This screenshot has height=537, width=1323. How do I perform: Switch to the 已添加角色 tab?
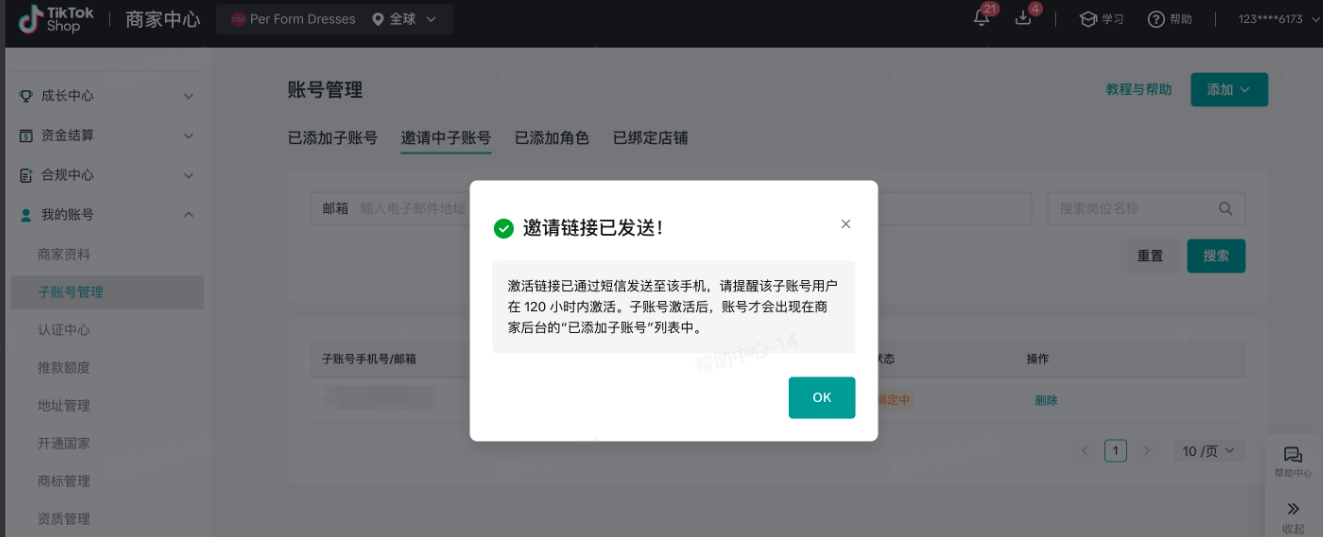point(552,138)
